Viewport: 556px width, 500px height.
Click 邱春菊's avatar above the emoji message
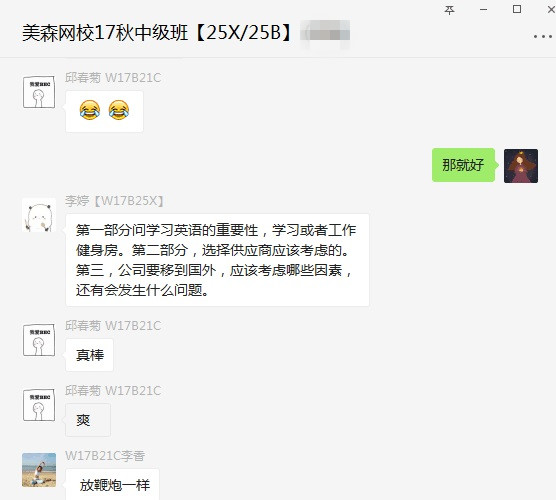(39, 92)
